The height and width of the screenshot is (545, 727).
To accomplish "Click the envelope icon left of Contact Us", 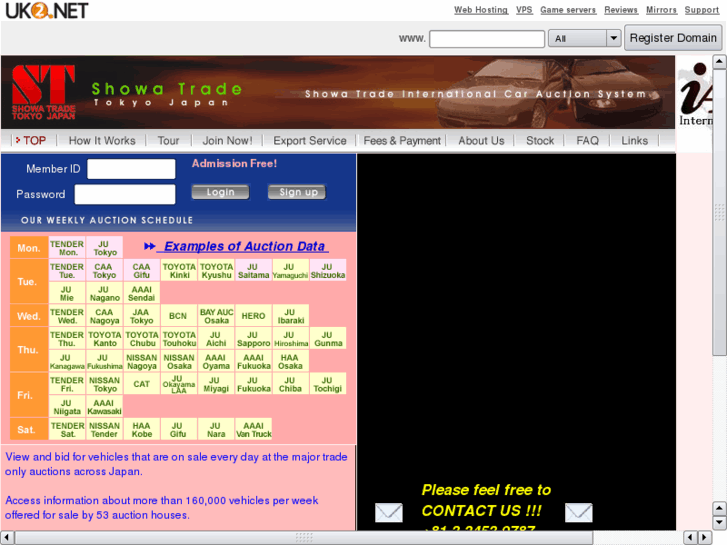I will [x=389, y=512].
